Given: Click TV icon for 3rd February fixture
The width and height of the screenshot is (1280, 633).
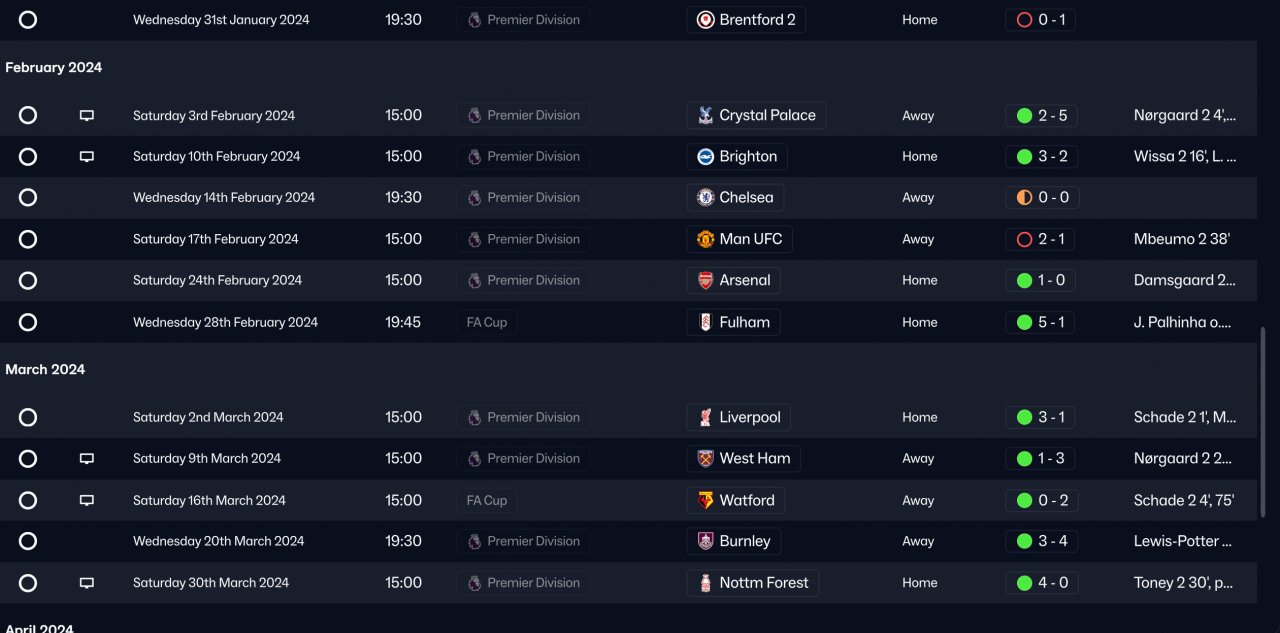Looking at the screenshot, I should 87,115.
